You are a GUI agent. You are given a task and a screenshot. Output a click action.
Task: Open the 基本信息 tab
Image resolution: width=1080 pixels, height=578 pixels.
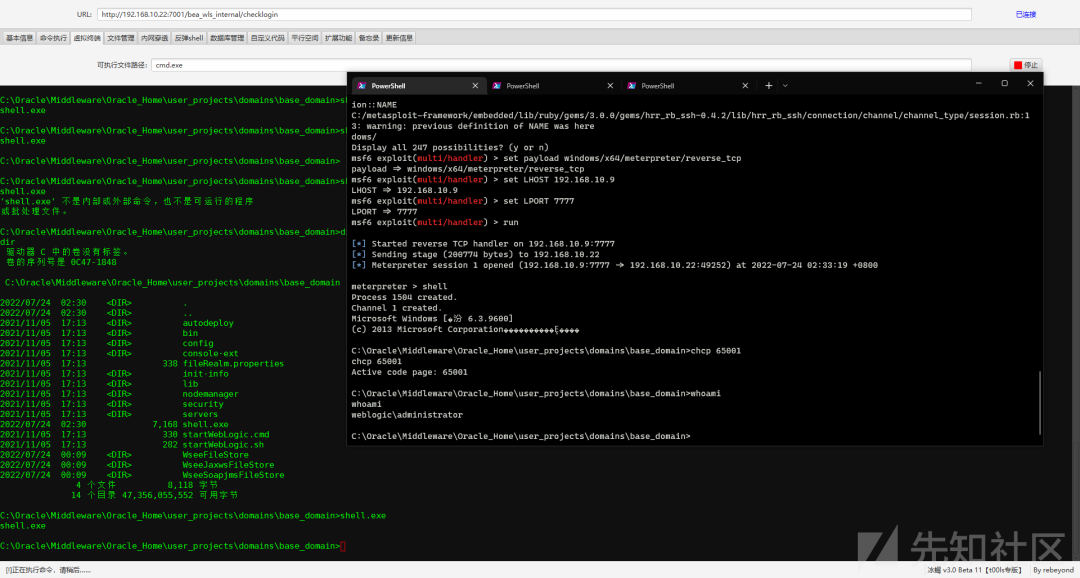pos(19,38)
